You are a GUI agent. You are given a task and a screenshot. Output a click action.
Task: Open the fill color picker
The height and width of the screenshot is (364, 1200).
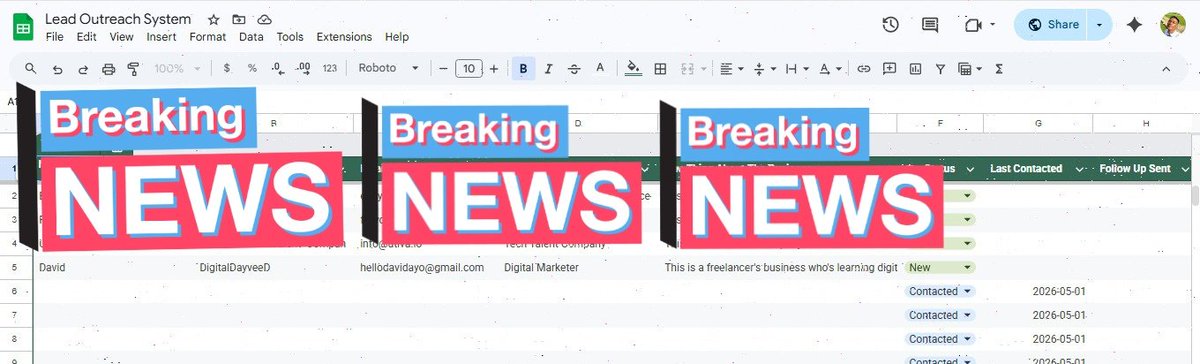[x=632, y=69]
